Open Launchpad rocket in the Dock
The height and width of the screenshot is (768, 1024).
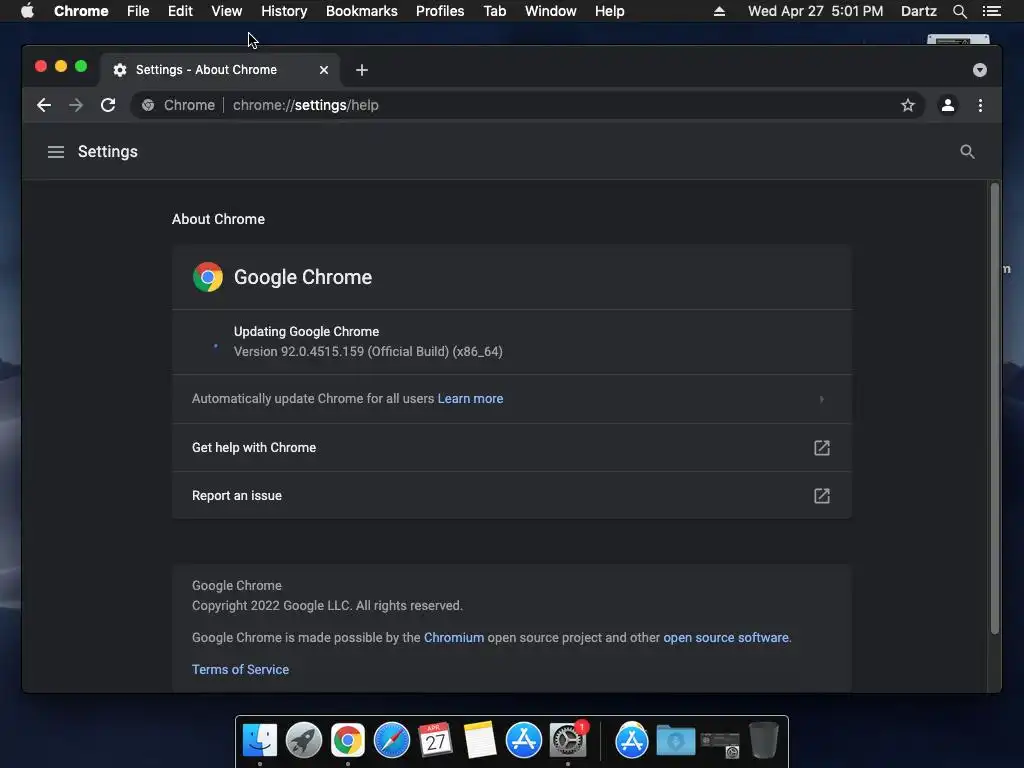[x=304, y=741]
